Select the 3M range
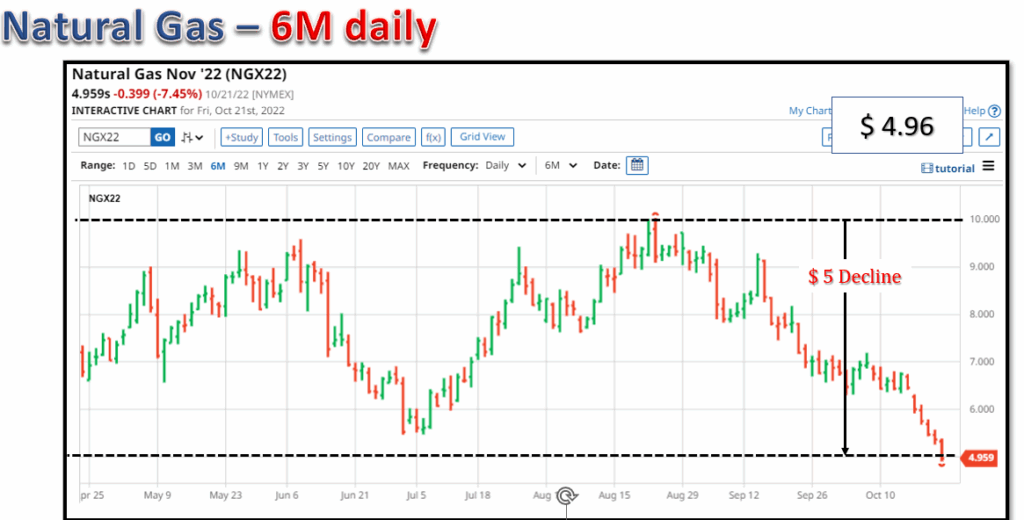Screen dimensions: 1024x520 [x=194, y=165]
